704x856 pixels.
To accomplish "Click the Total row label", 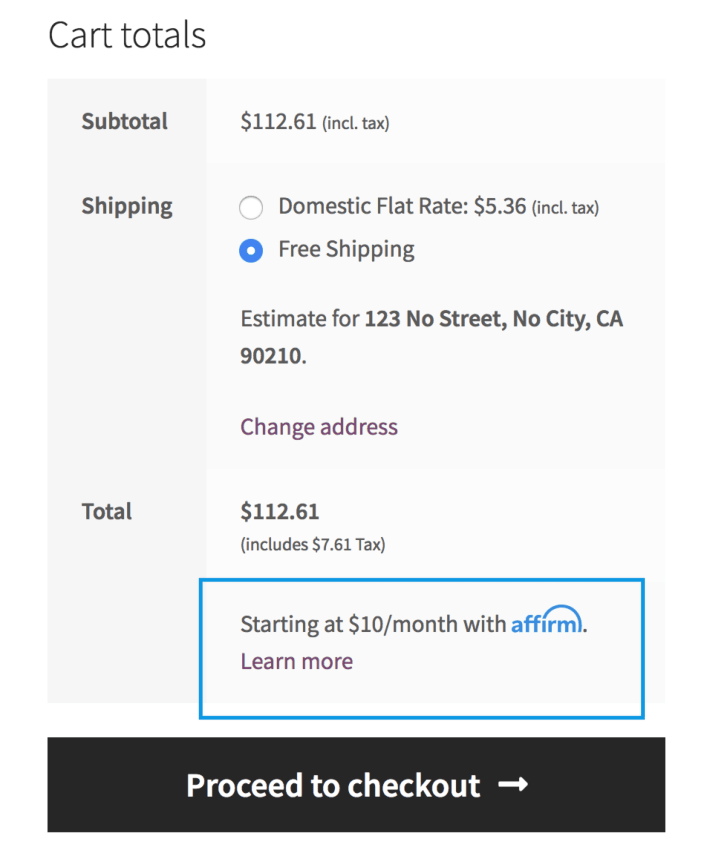I will (x=107, y=512).
